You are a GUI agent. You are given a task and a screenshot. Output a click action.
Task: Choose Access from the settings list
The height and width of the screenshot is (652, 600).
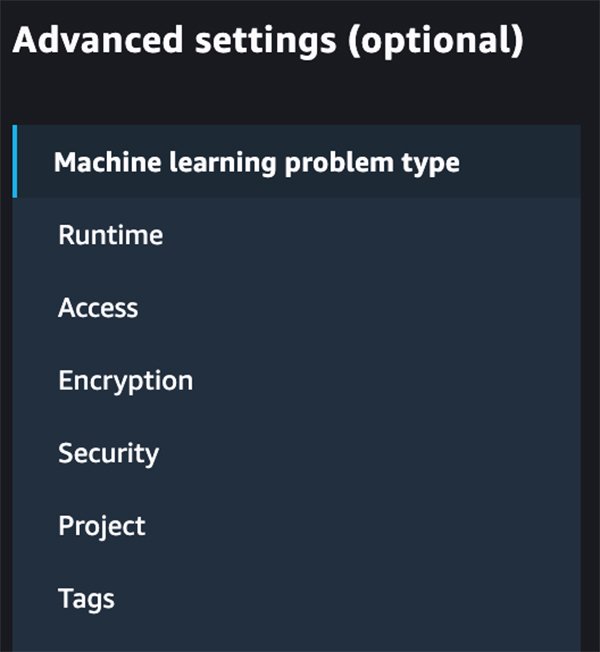[98, 308]
